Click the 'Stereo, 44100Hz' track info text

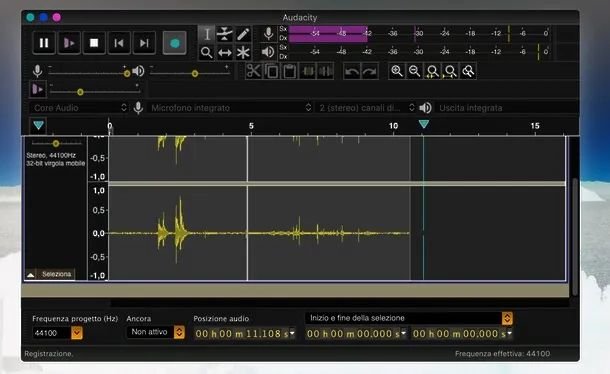point(51,156)
